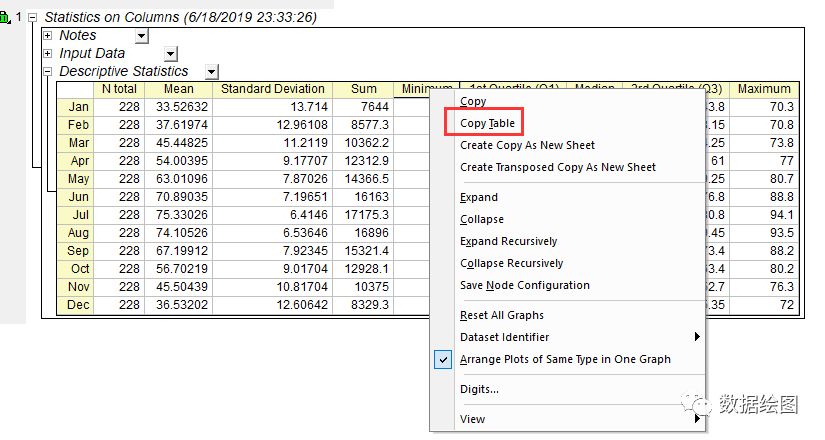
Task: Expand the Input Data section
Action: tap(47, 54)
